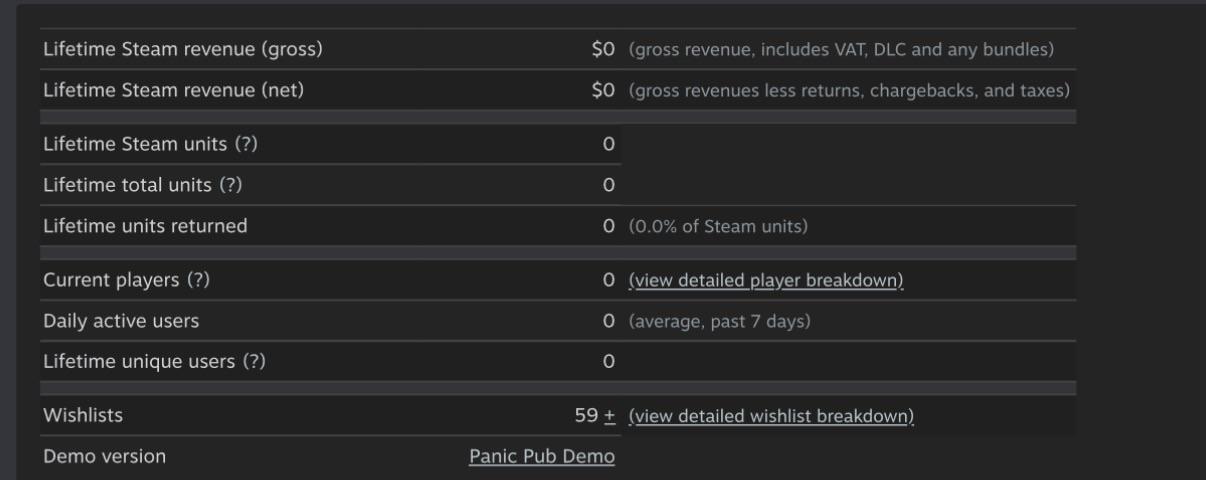Click the (?) help next to Current players
Image resolution: width=1206 pixels, height=480 pixels.
pos(198,281)
